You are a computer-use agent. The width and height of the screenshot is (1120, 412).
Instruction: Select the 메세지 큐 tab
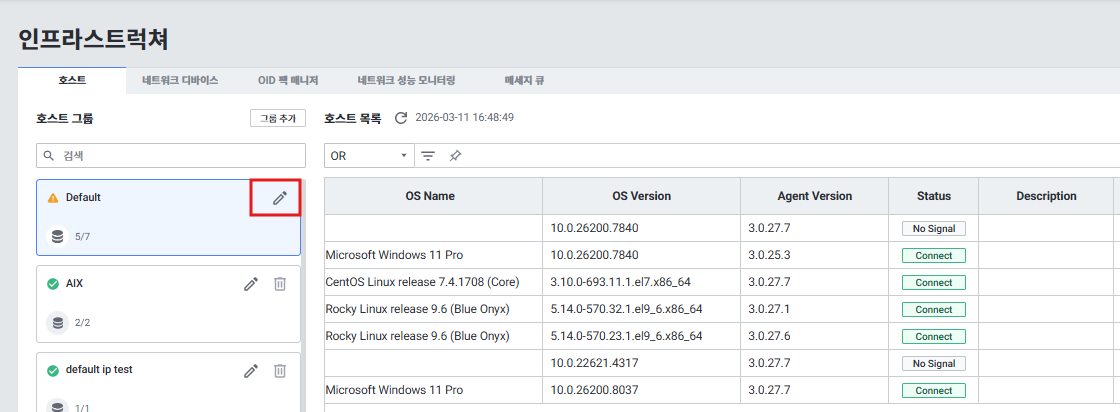tap(525, 80)
